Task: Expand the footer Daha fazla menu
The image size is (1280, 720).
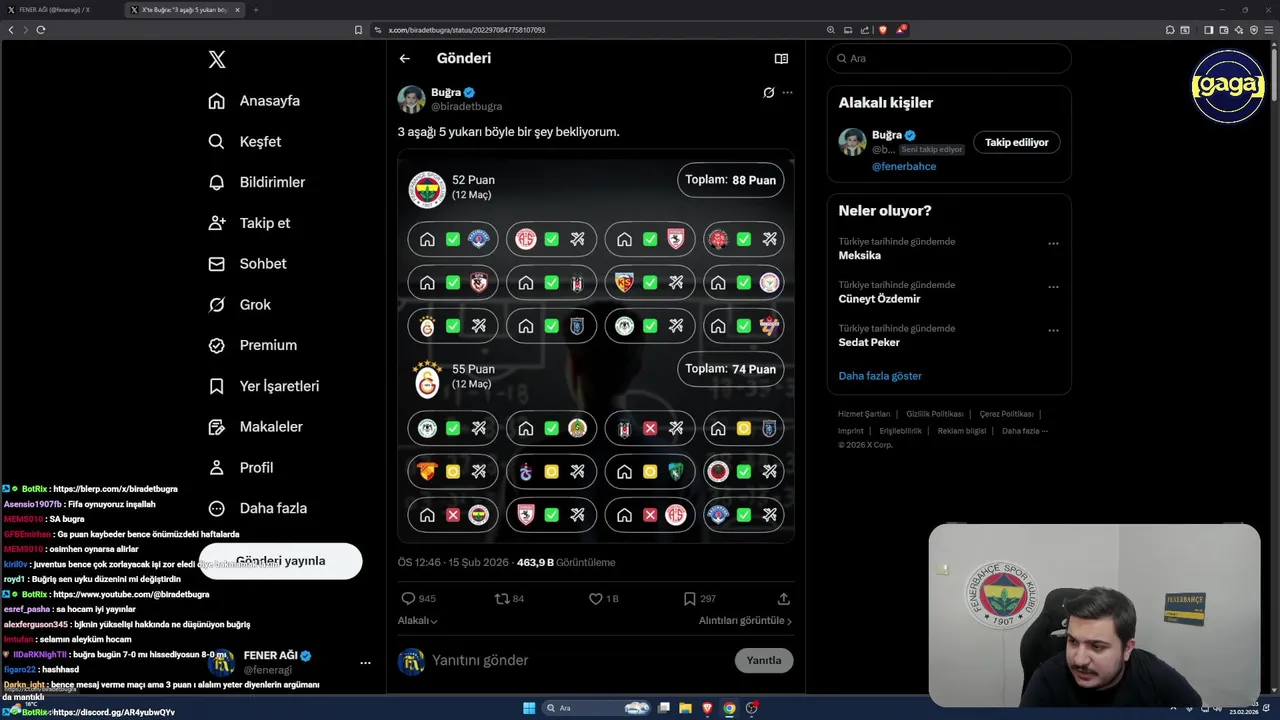Action: pyautogui.click(x=1025, y=431)
